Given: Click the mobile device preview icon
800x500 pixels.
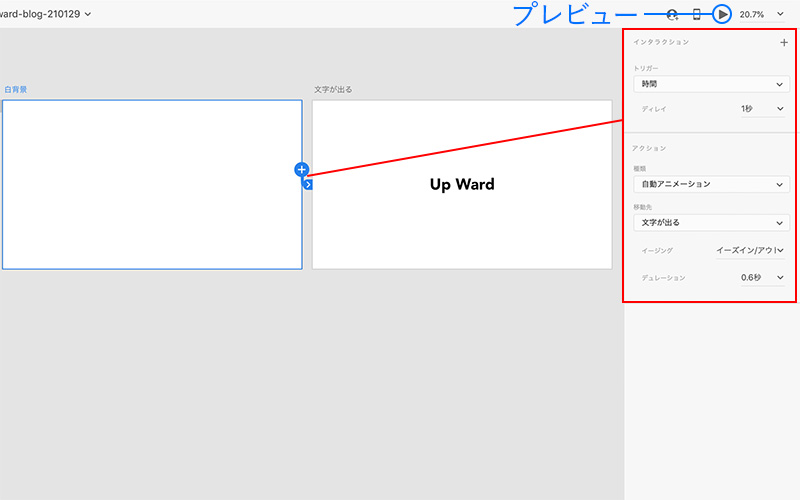Looking at the screenshot, I should (697, 14).
